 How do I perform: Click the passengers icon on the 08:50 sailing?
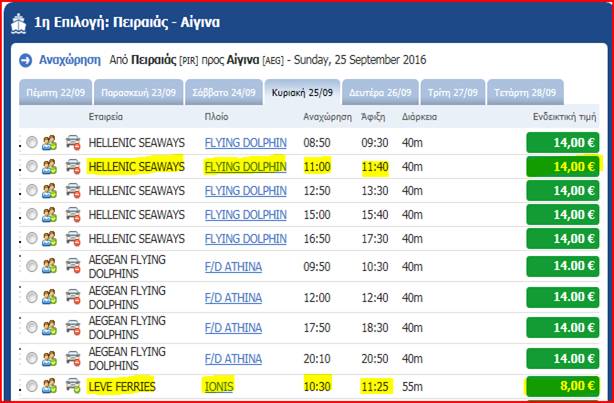[50, 142]
